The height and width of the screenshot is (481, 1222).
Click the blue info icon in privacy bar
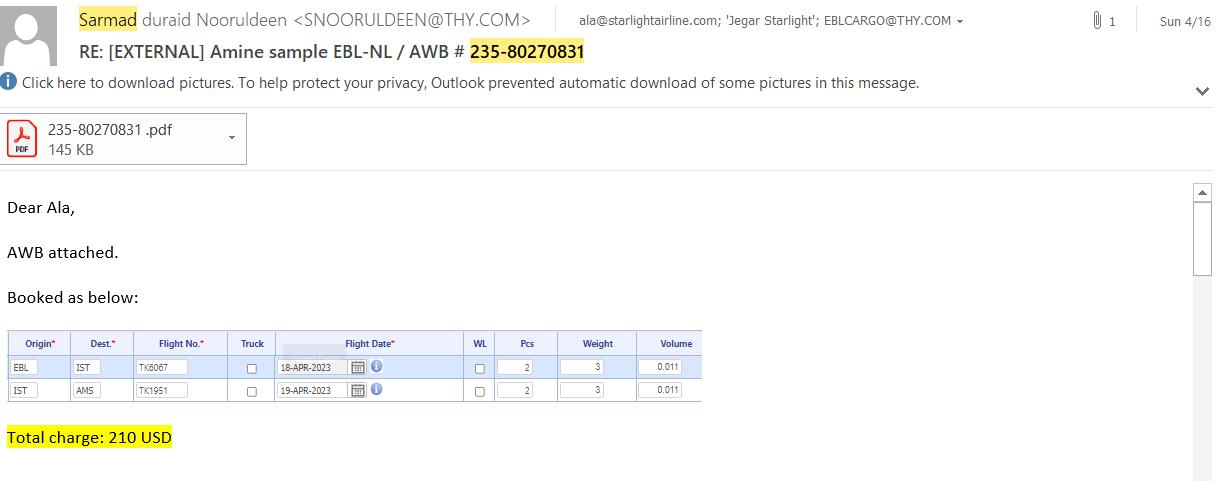[x=9, y=82]
